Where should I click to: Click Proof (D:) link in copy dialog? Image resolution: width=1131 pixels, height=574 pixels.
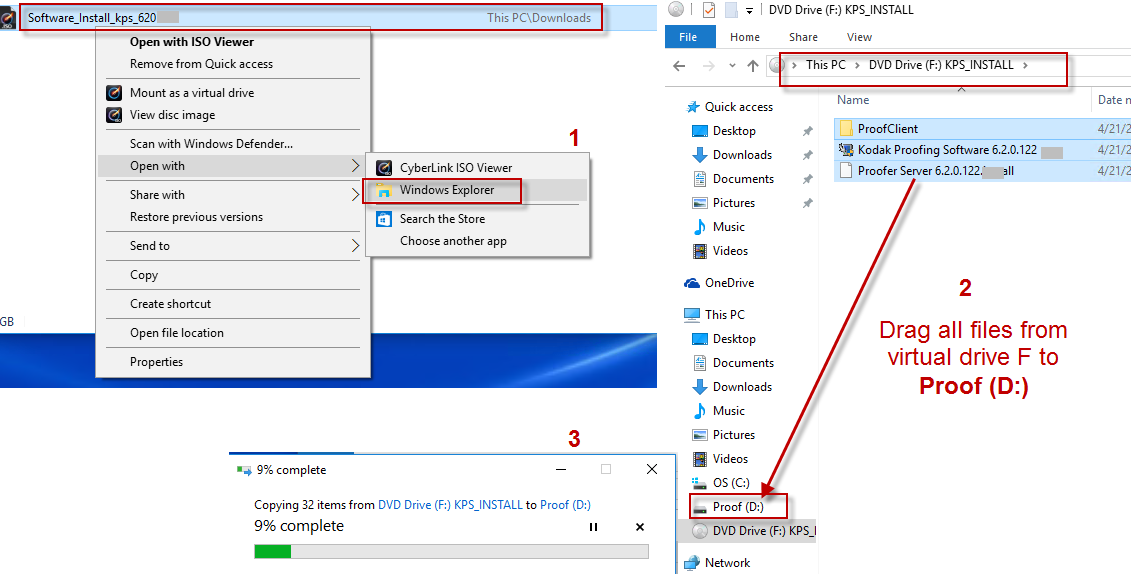[565, 505]
